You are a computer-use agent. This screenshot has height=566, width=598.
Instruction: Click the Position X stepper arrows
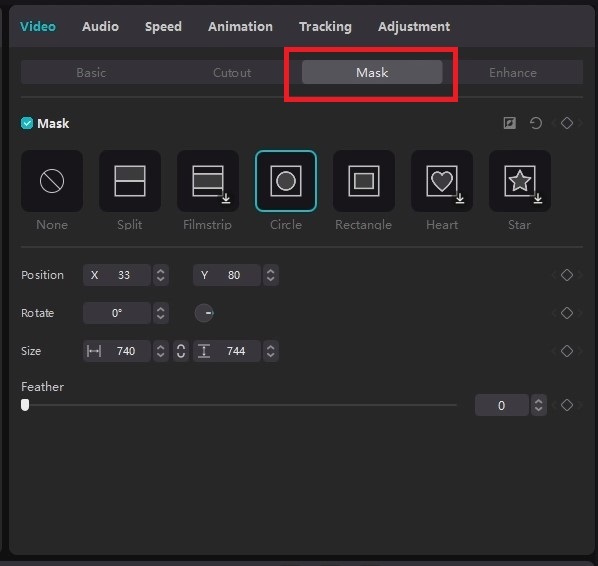pyautogui.click(x=161, y=275)
